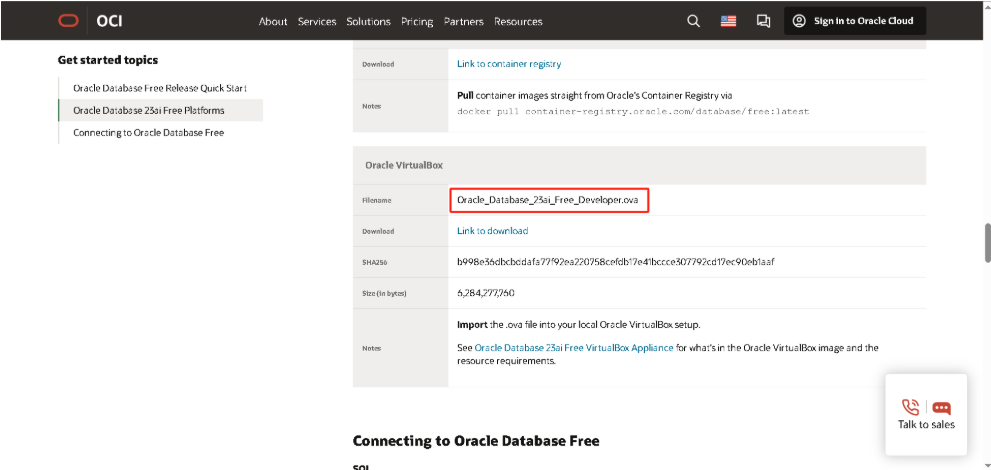The image size is (991, 470).
Task: Click the Size (in bytes) row label
Action: [x=384, y=294]
